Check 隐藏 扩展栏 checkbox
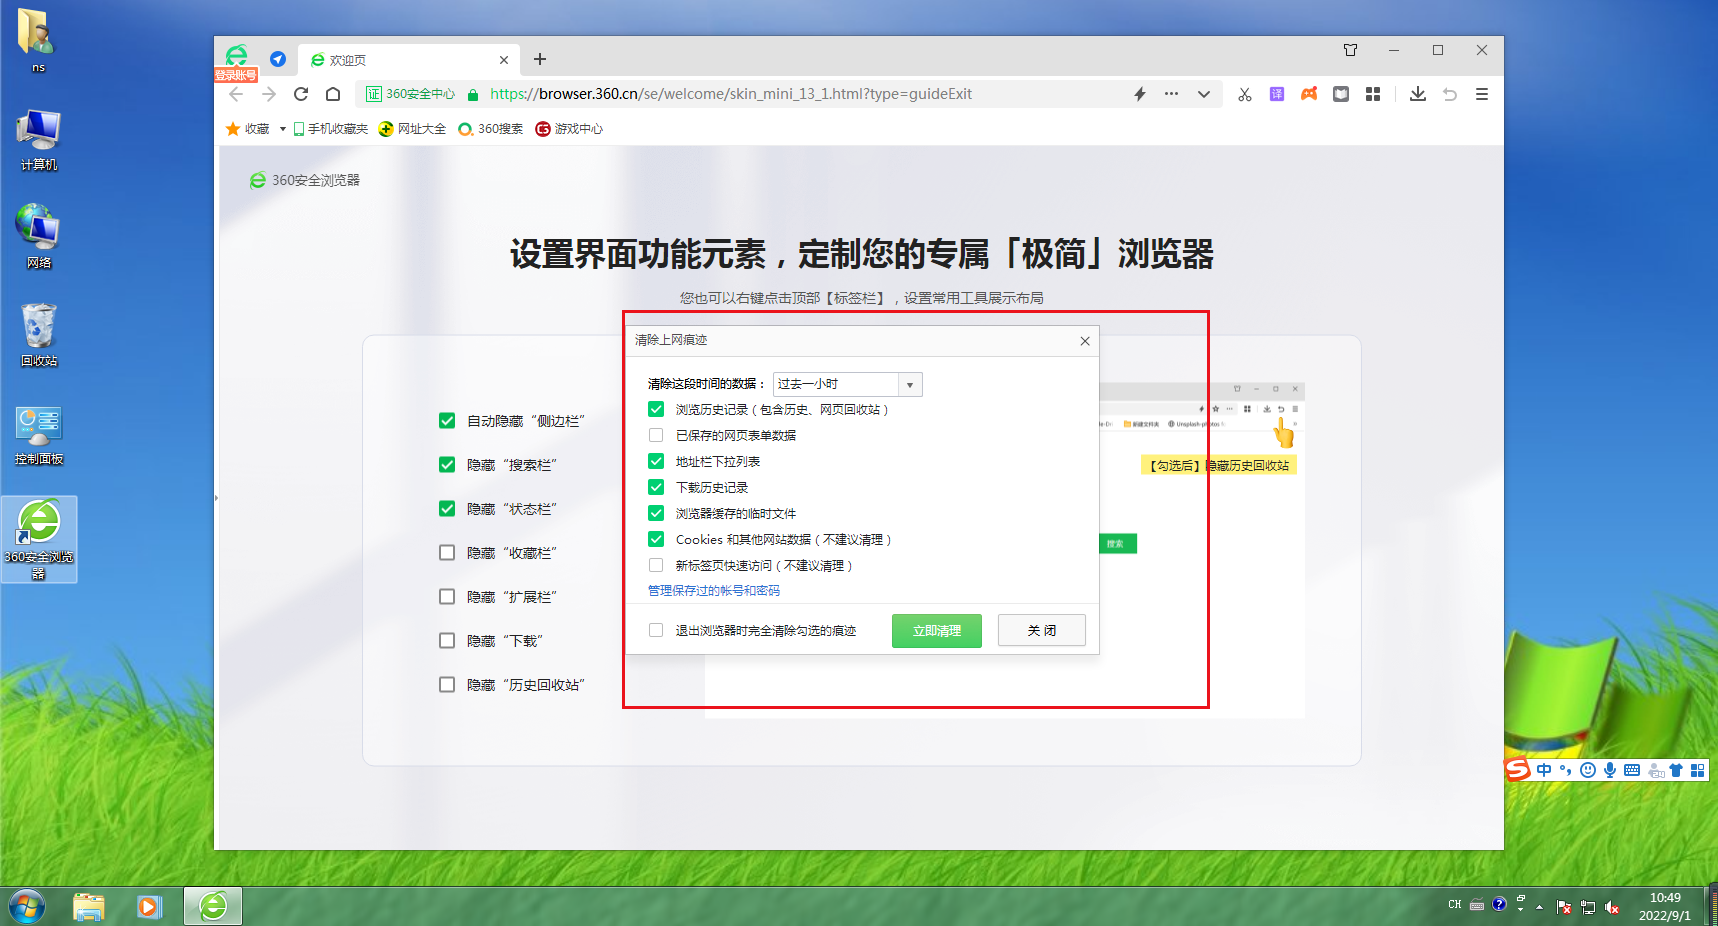This screenshot has width=1718, height=926. click(447, 597)
